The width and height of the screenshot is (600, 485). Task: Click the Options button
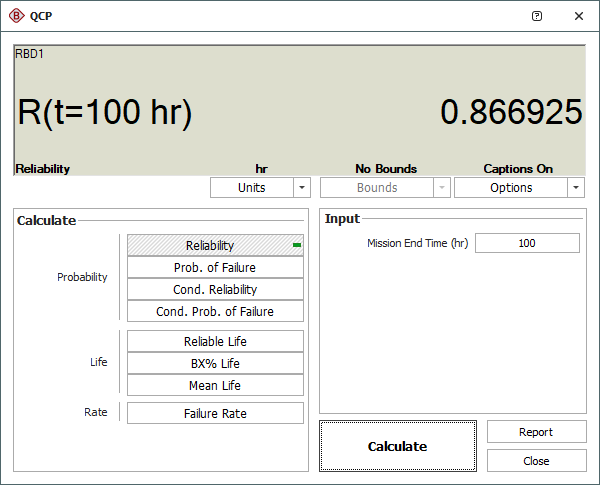point(511,188)
